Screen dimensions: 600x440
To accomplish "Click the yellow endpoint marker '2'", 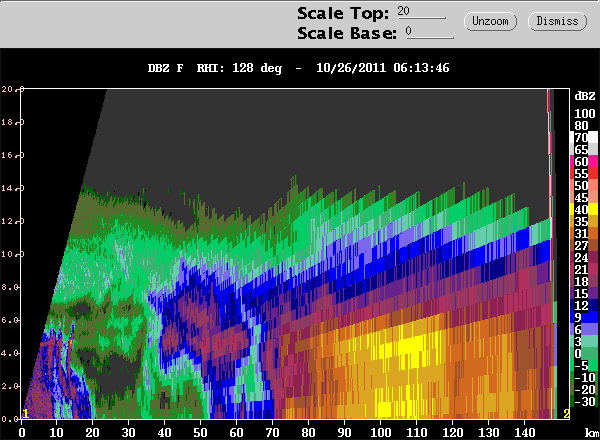I will coord(566,413).
